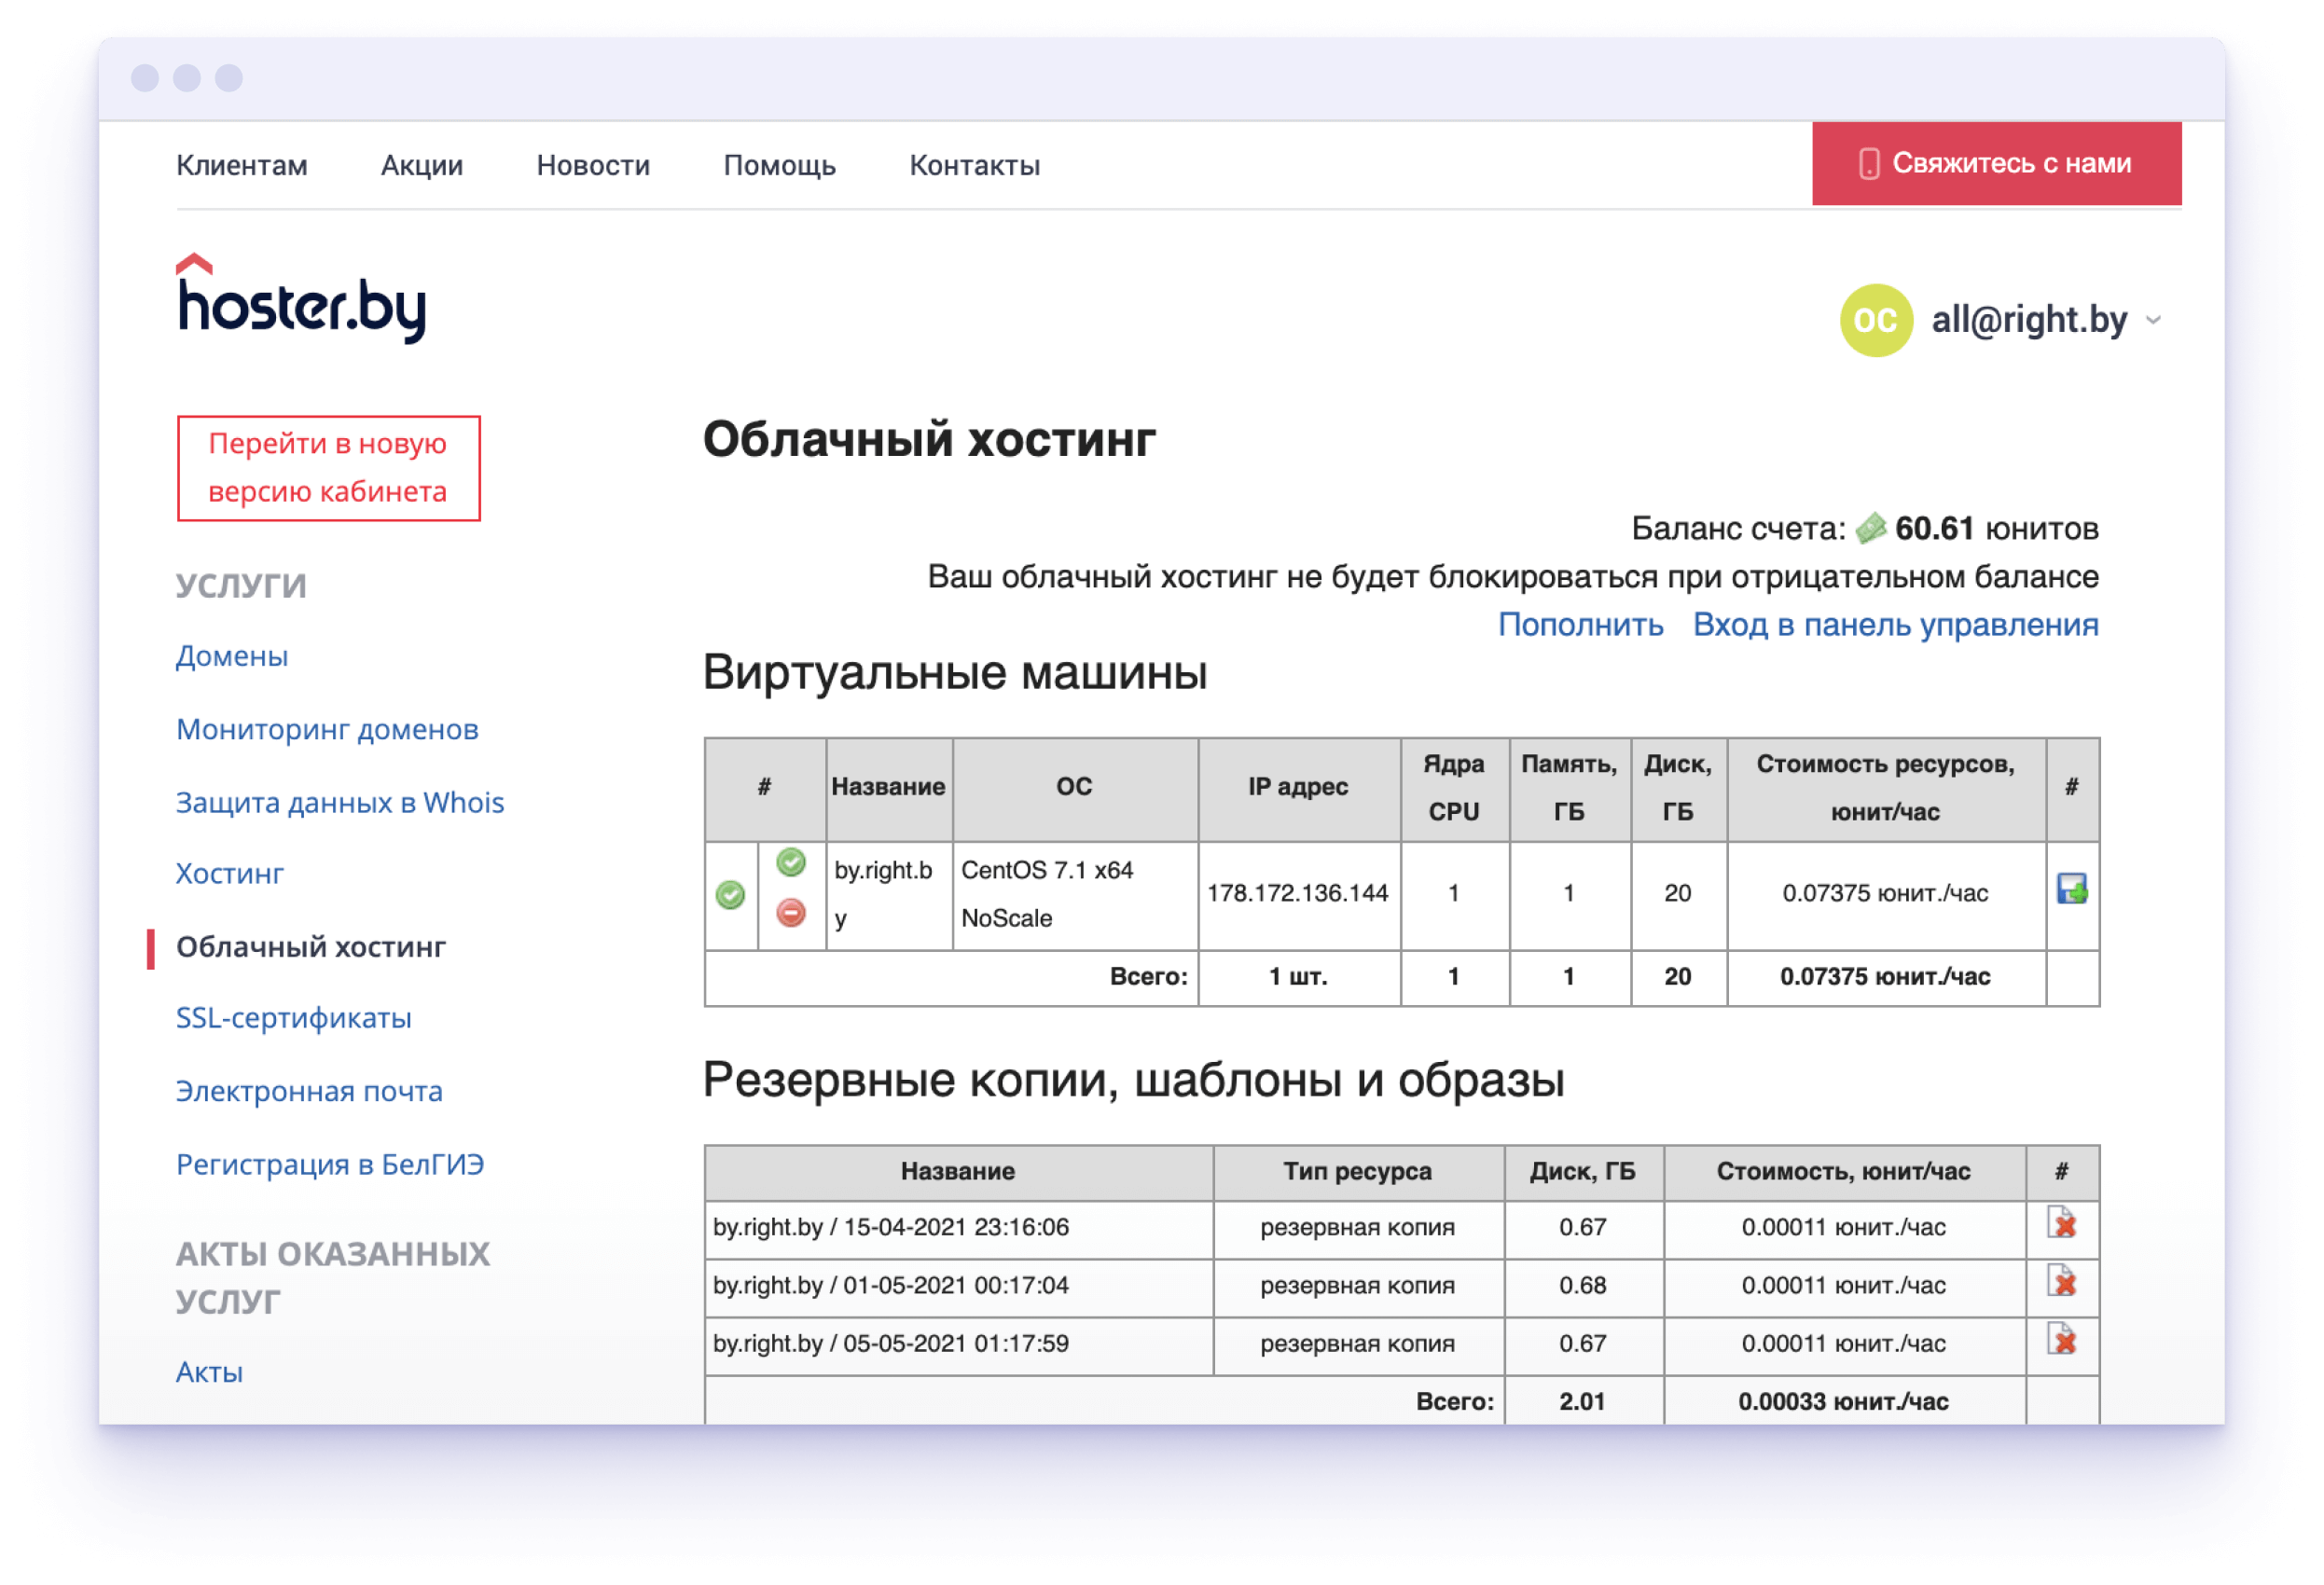The height and width of the screenshot is (1585, 2324).
Task: Click Перейти в новую версию кабинета button
Action: tap(328, 468)
